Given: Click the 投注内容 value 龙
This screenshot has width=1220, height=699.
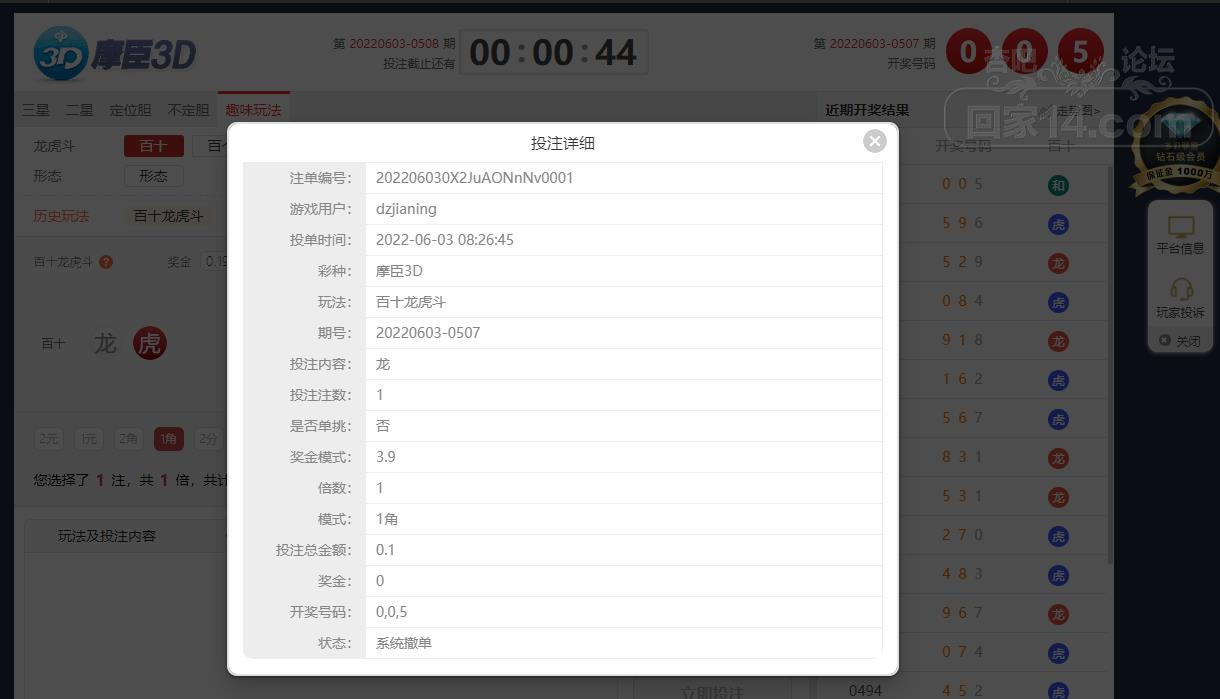Looking at the screenshot, I should (383, 364).
